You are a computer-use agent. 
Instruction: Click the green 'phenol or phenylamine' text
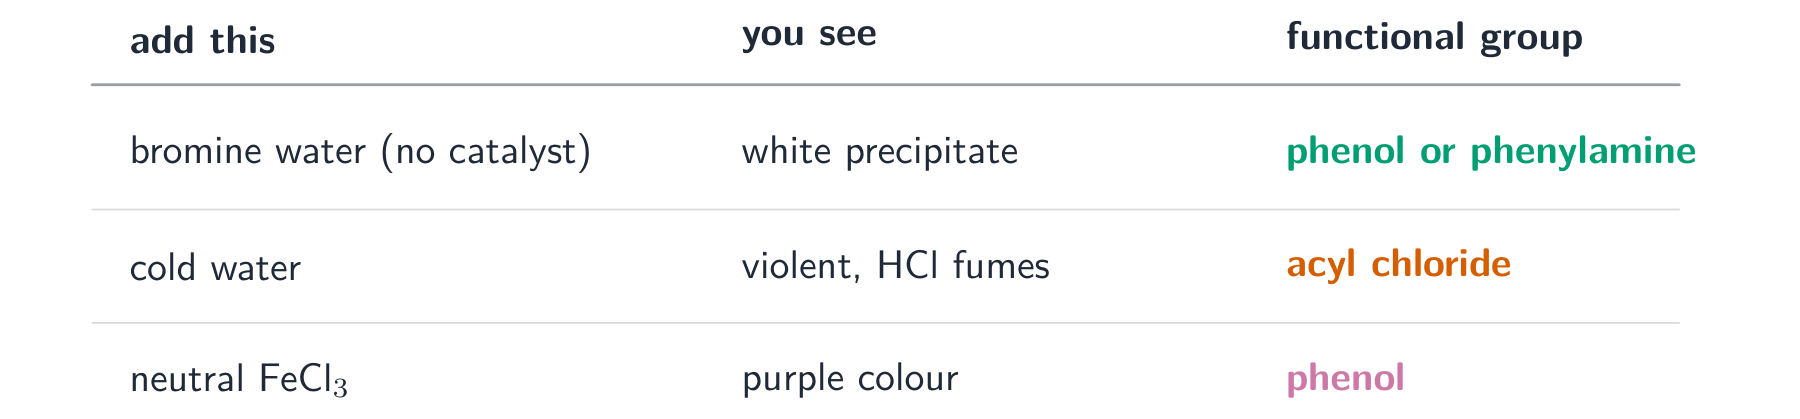pos(1491,151)
